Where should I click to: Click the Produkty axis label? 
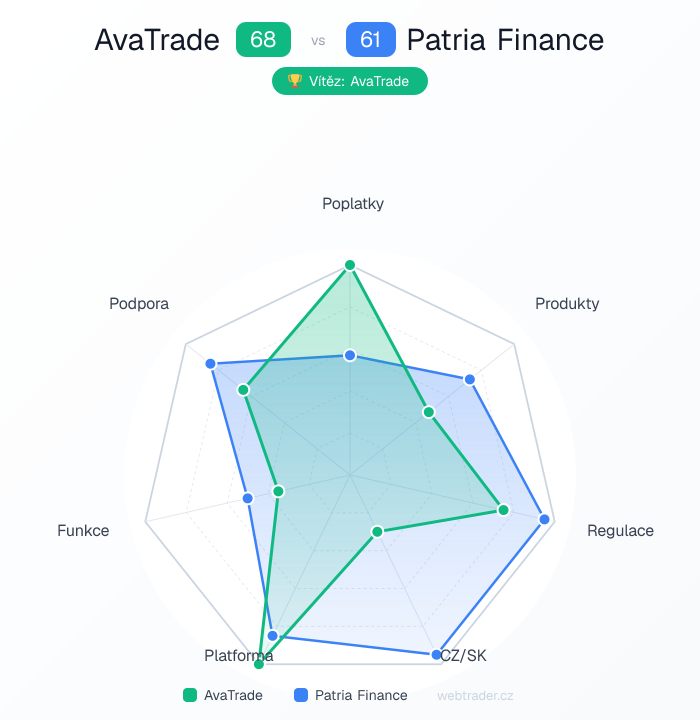click(x=567, y=303)
